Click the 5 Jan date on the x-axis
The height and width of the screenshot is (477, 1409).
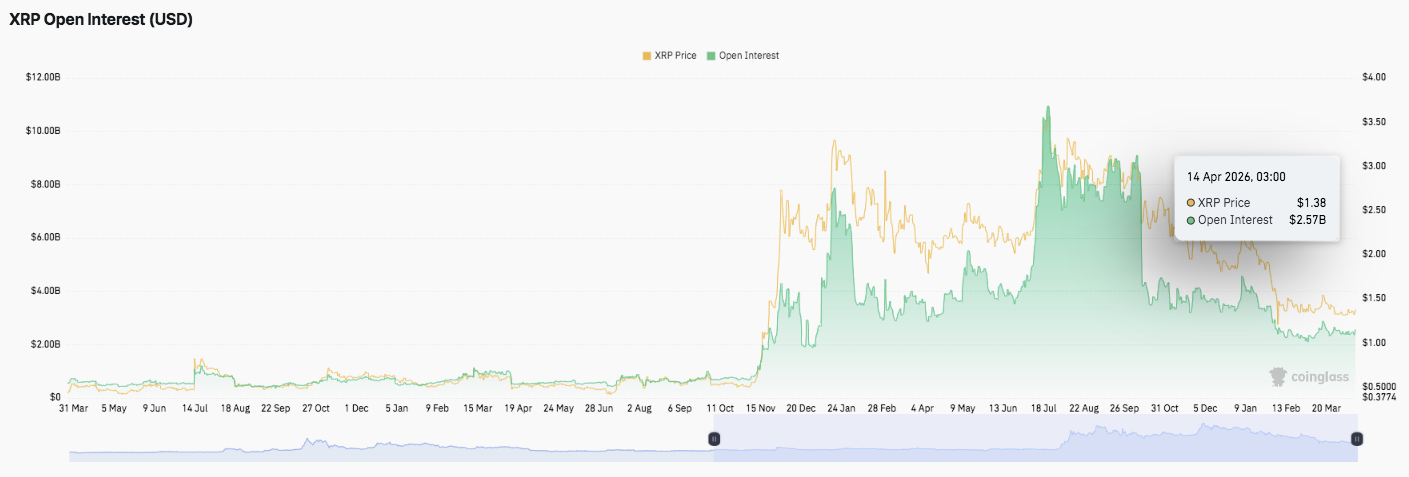click(396, 408)
